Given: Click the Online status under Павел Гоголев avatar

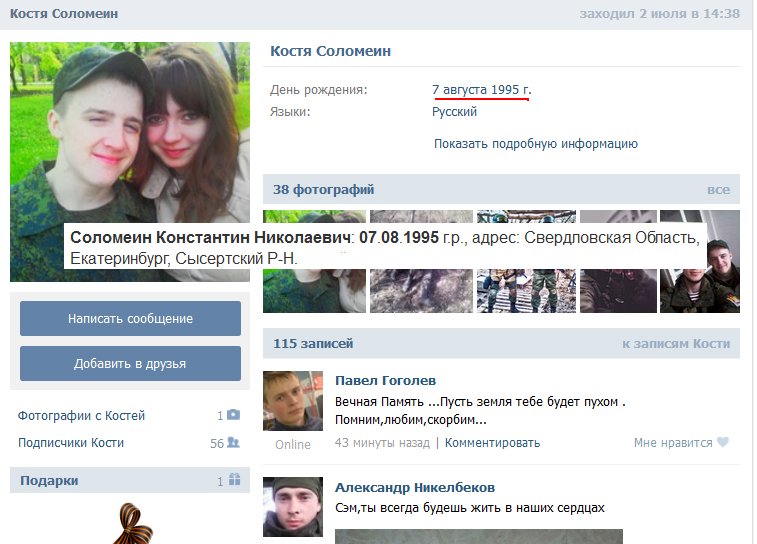Looking at the screenshot, I should click(293, 445).
